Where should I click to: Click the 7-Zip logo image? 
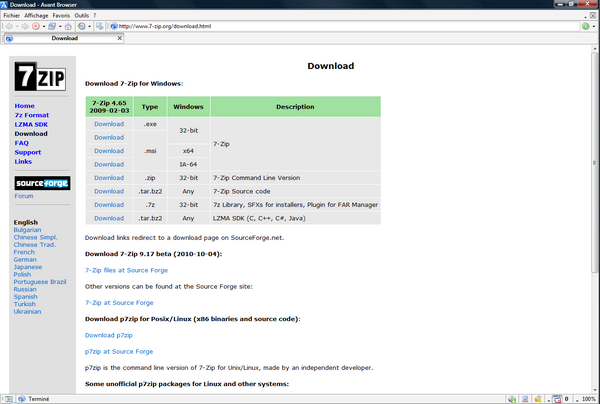click(x=40, y=76)
